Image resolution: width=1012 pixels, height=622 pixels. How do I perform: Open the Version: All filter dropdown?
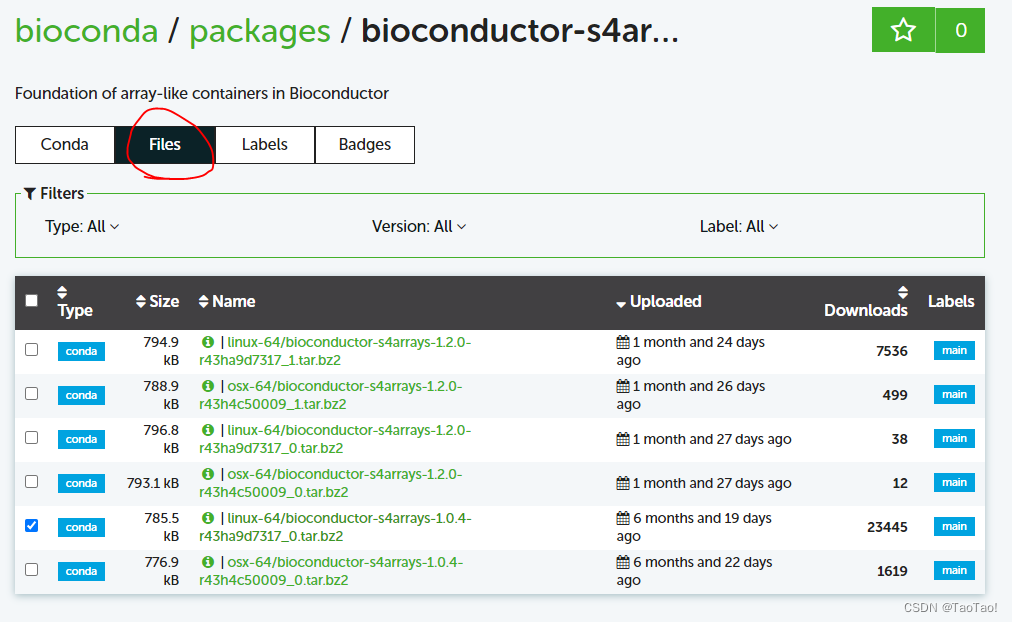[419, 226]
